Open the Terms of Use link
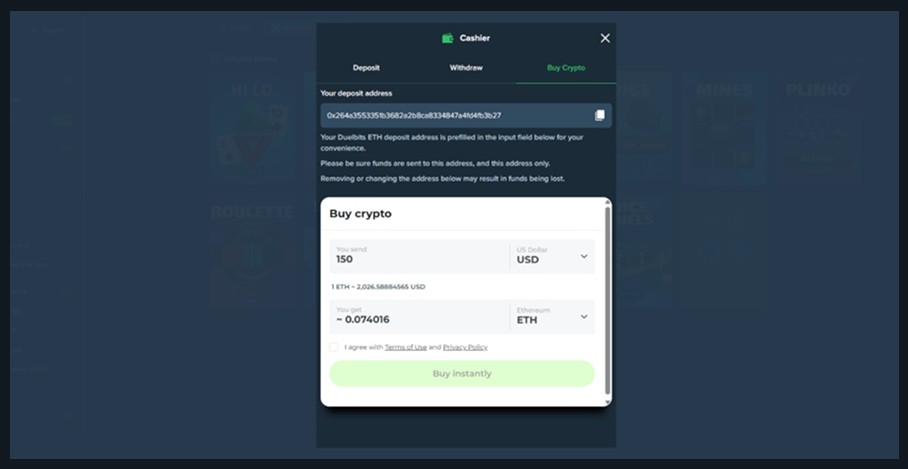Viewport: 908px width, 469px height. point(405,347)
